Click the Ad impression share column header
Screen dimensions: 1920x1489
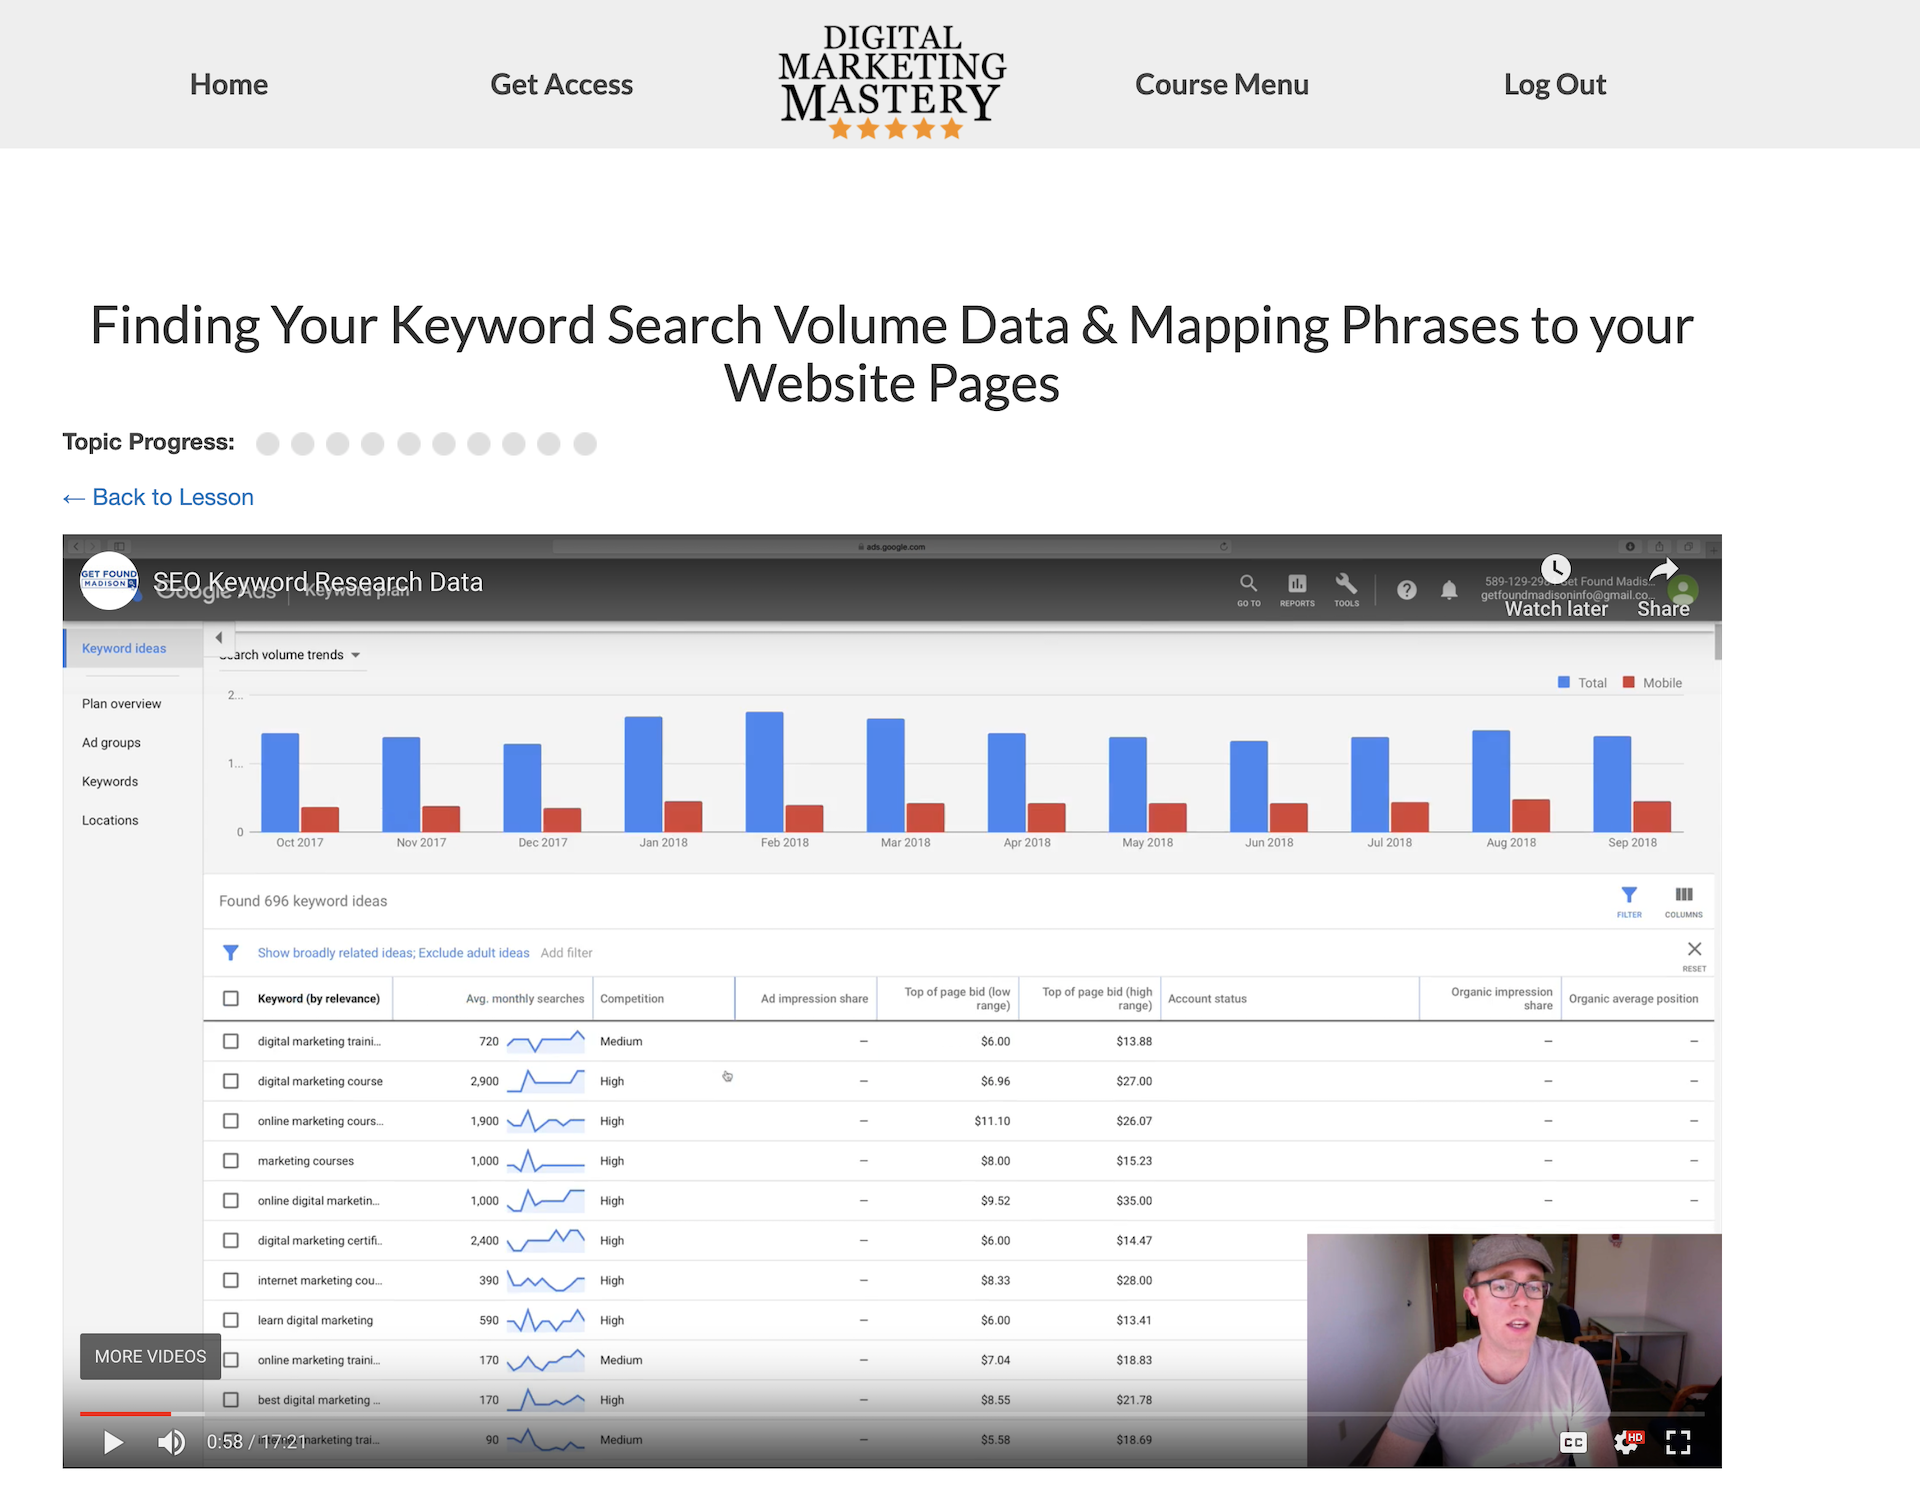[x=814, y=999]
